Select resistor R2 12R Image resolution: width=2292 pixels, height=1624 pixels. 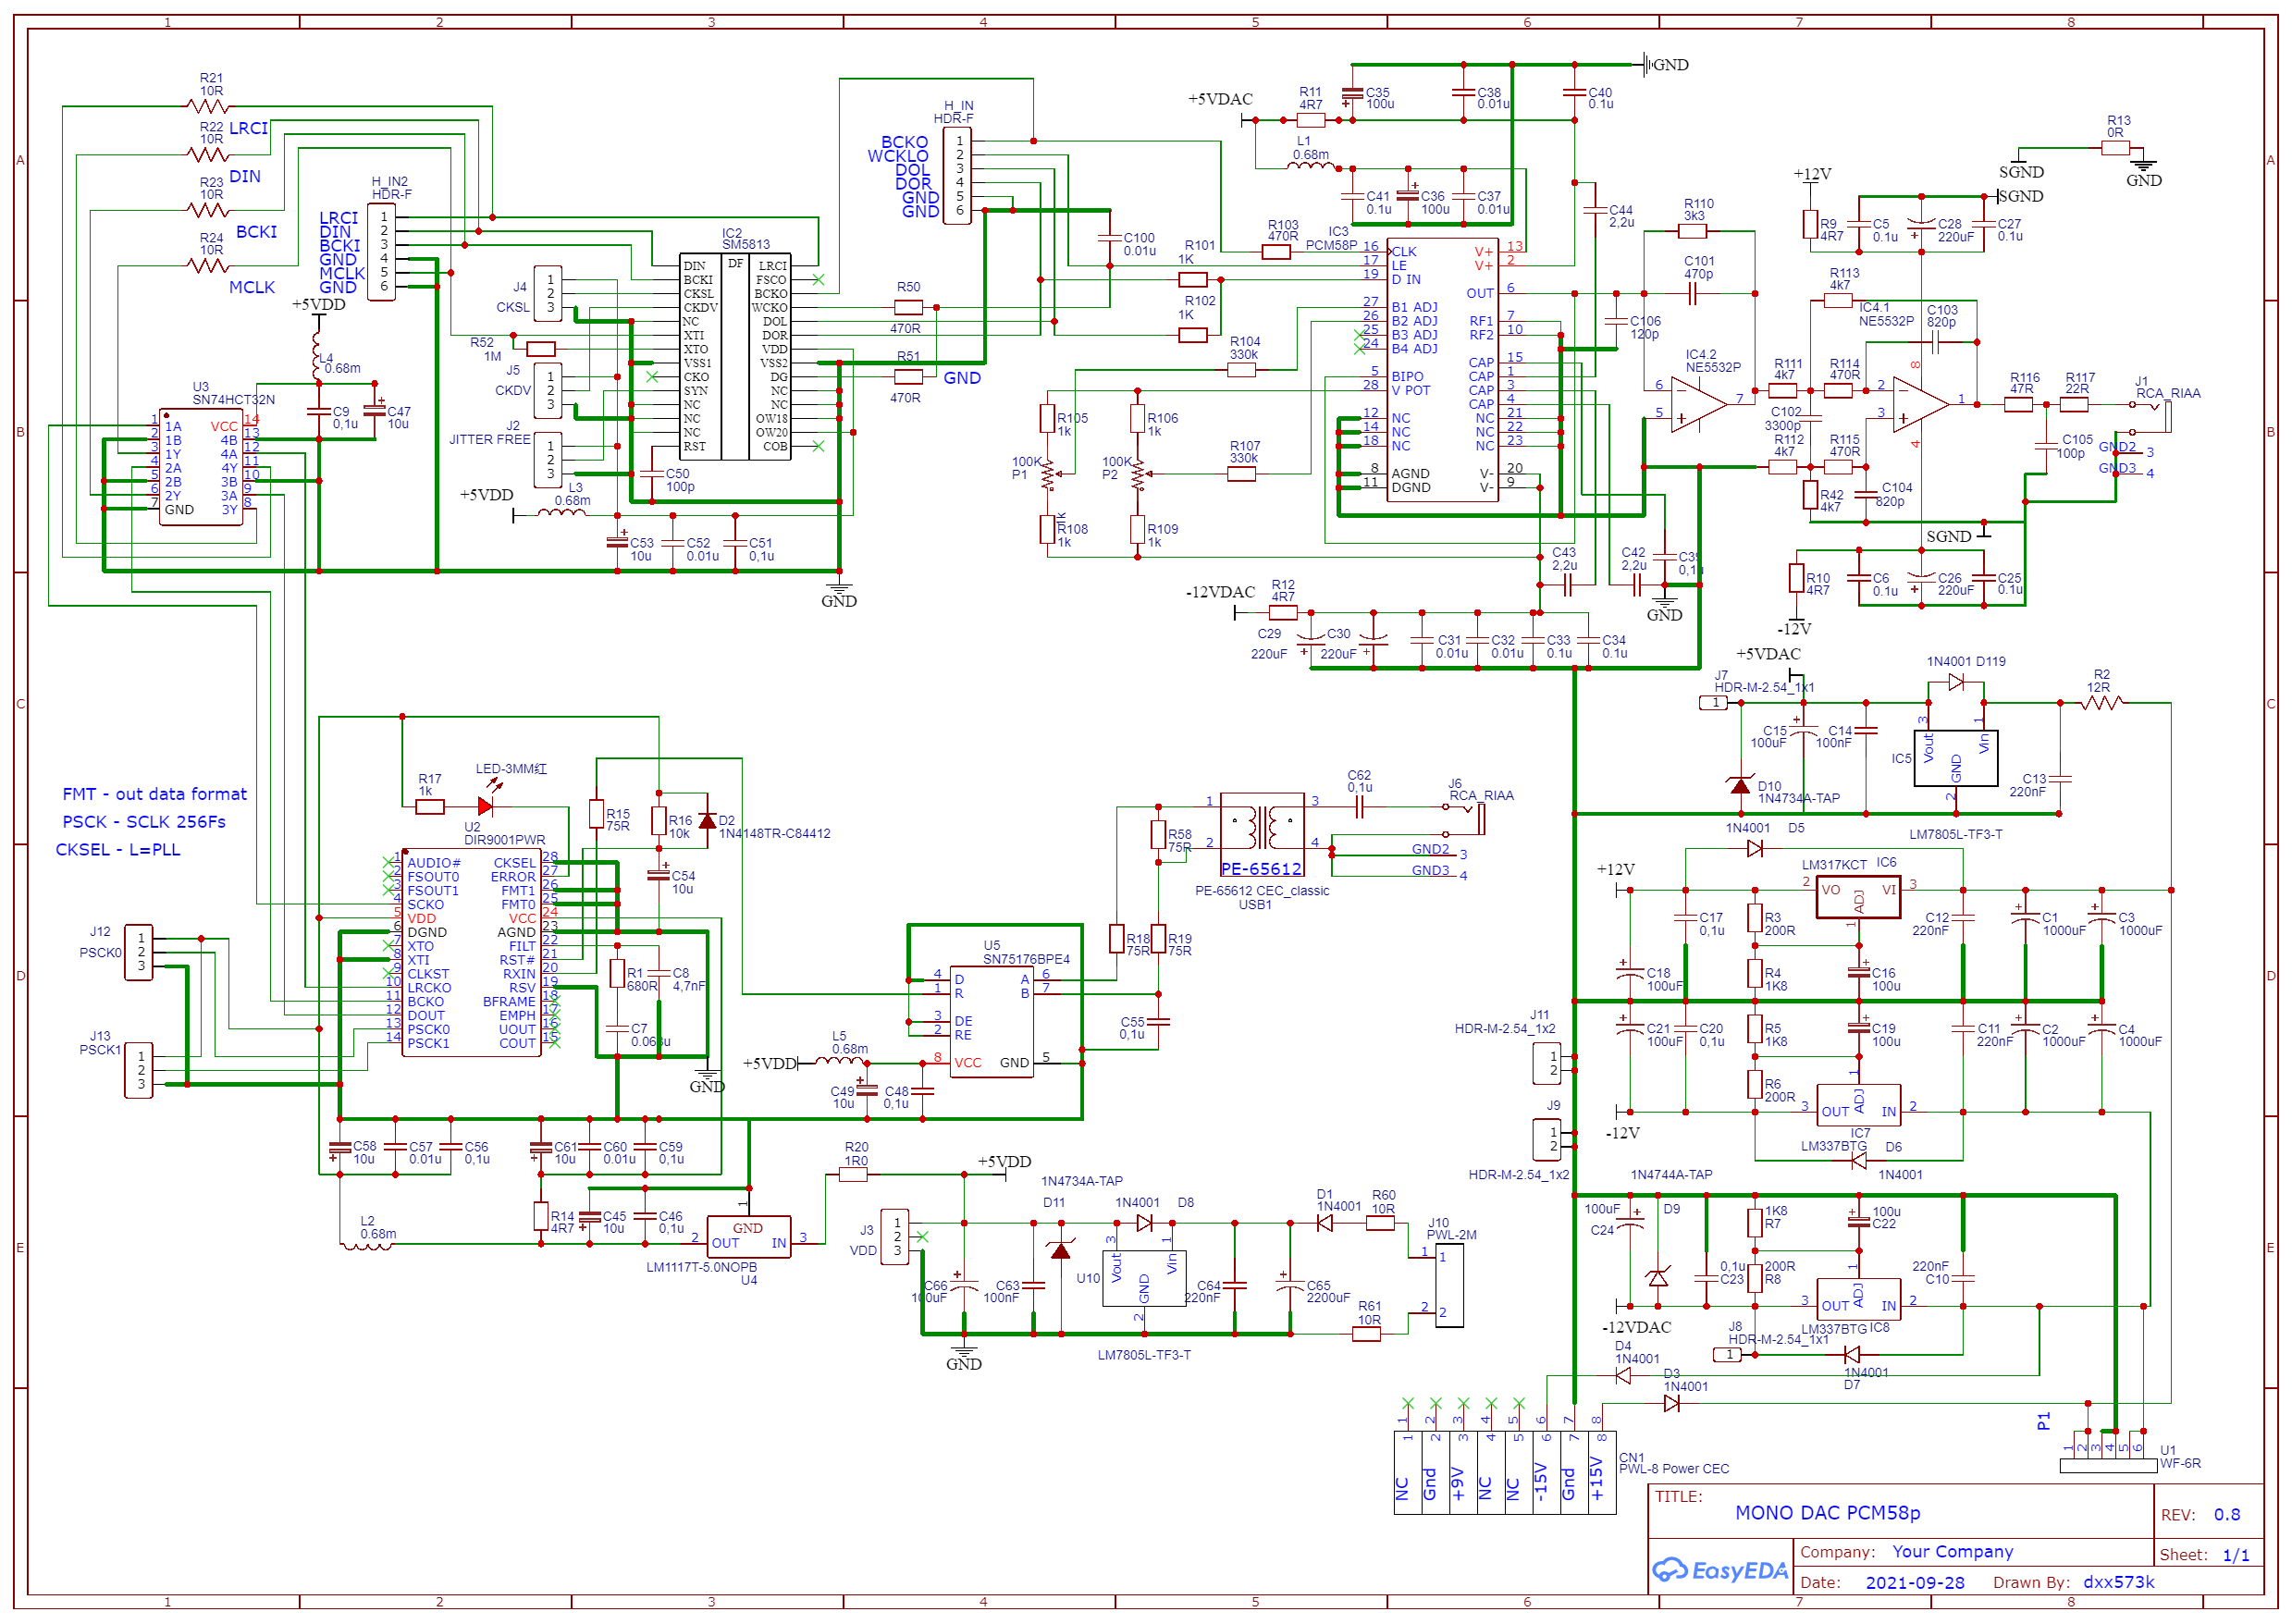click(x=2101, y=703)
